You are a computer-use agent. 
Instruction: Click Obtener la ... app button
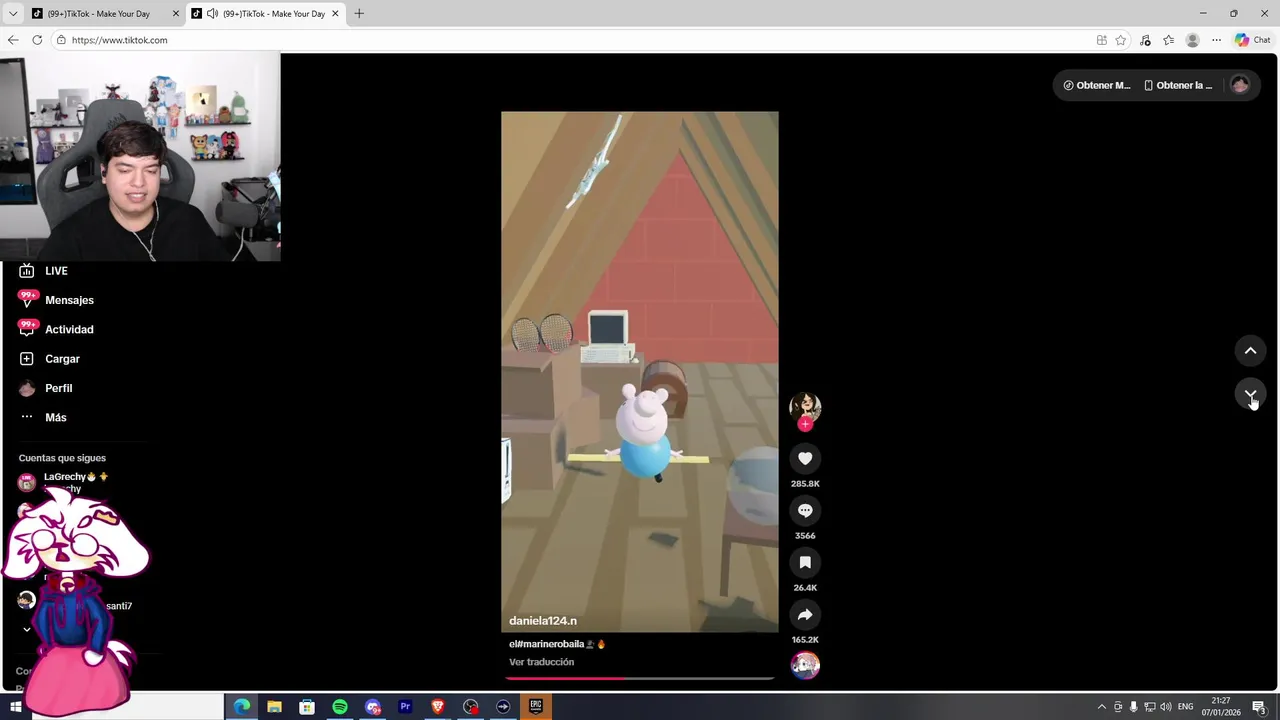(x=1178, y=85)
